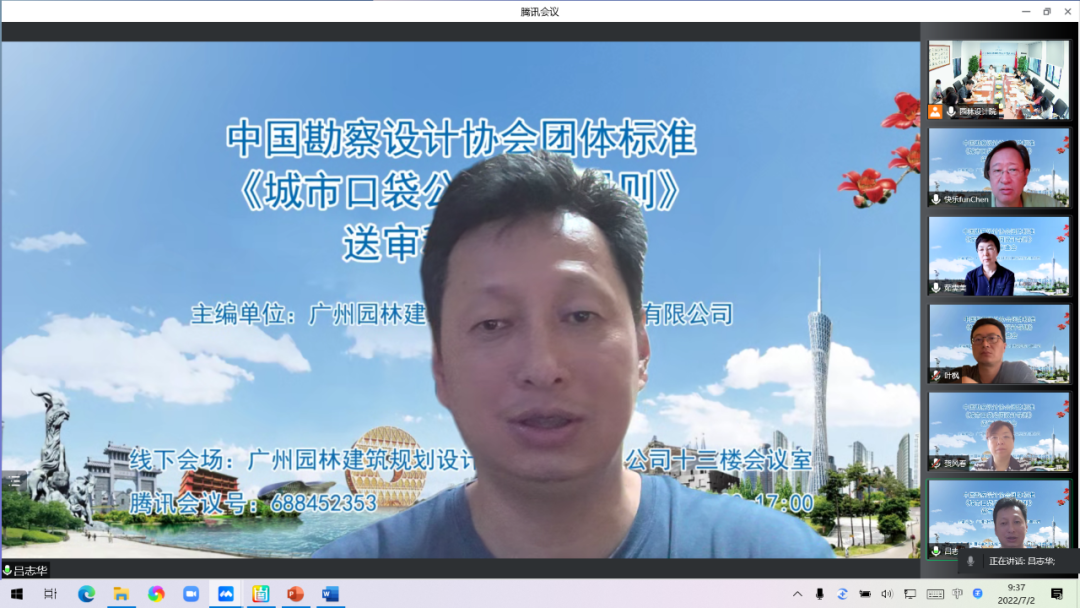Viewport: 1080px width, 608px height.
Task: Open the Zoom app from the taskbar
Action: pos(191,594)
